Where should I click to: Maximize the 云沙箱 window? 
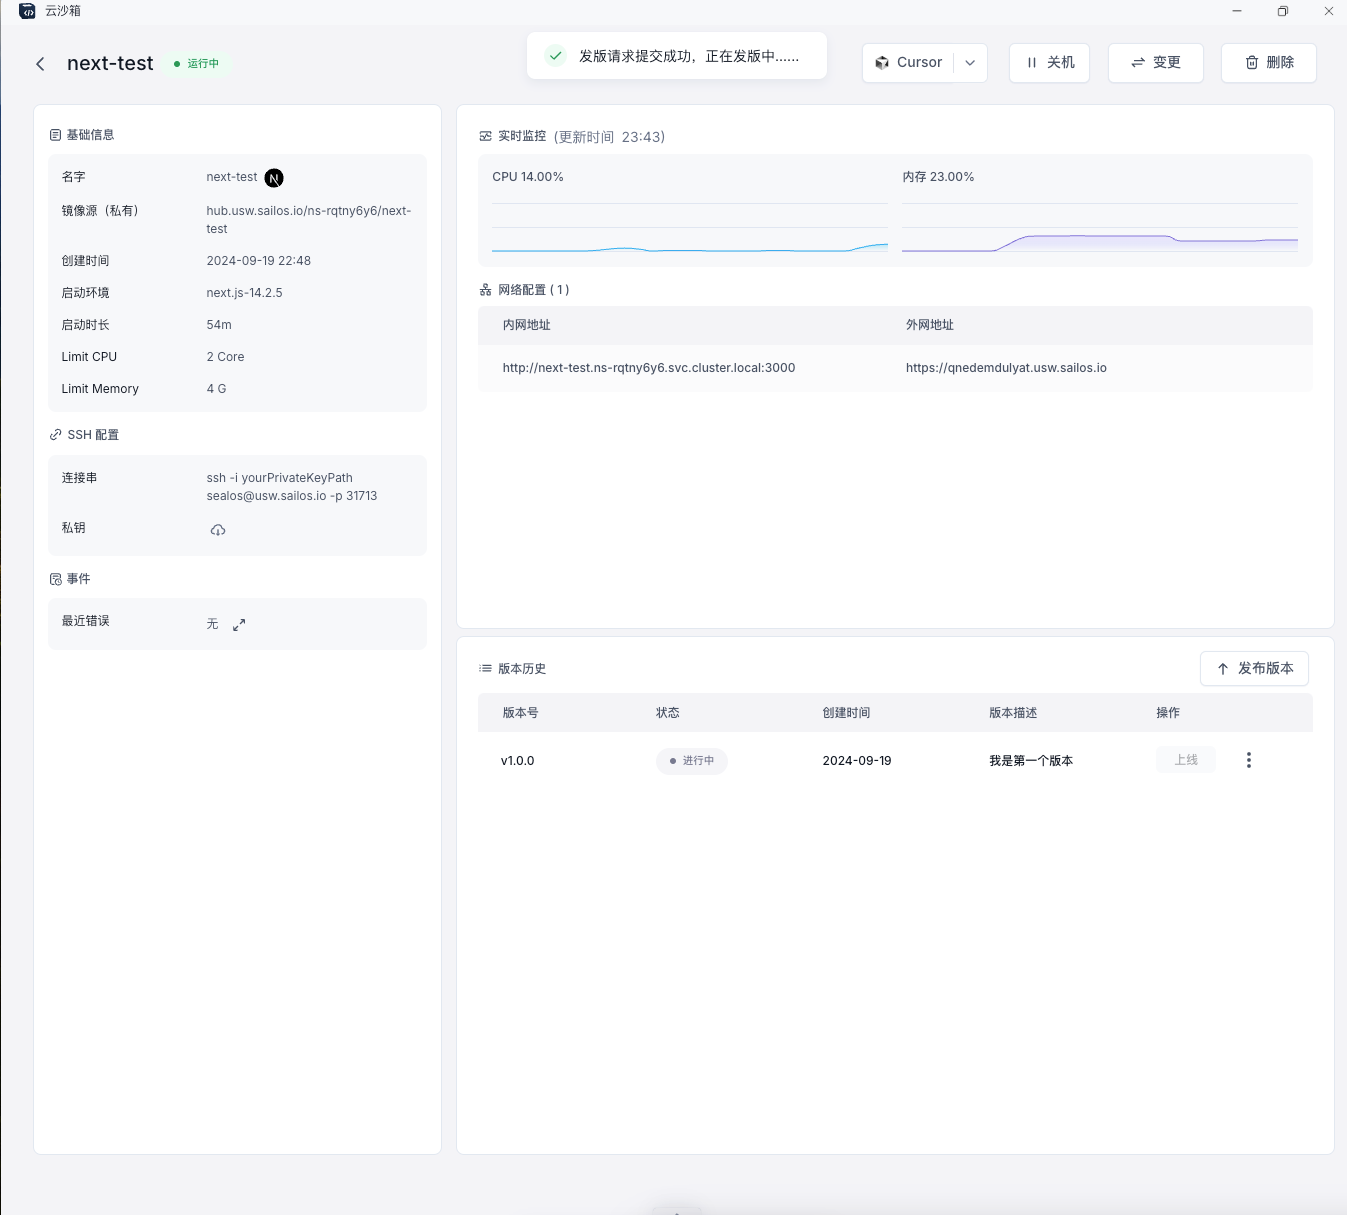point(1283,11)
